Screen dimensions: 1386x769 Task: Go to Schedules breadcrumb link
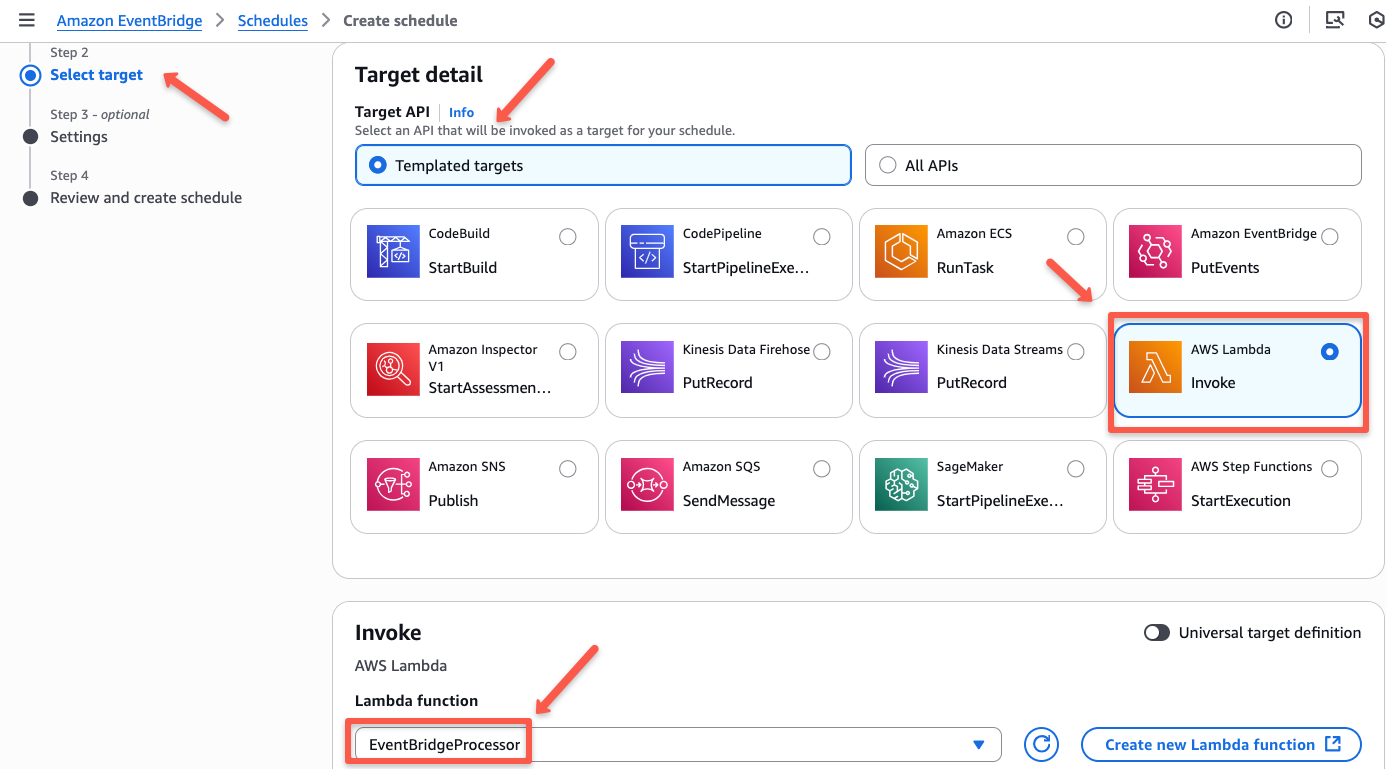tap(273, 21)
